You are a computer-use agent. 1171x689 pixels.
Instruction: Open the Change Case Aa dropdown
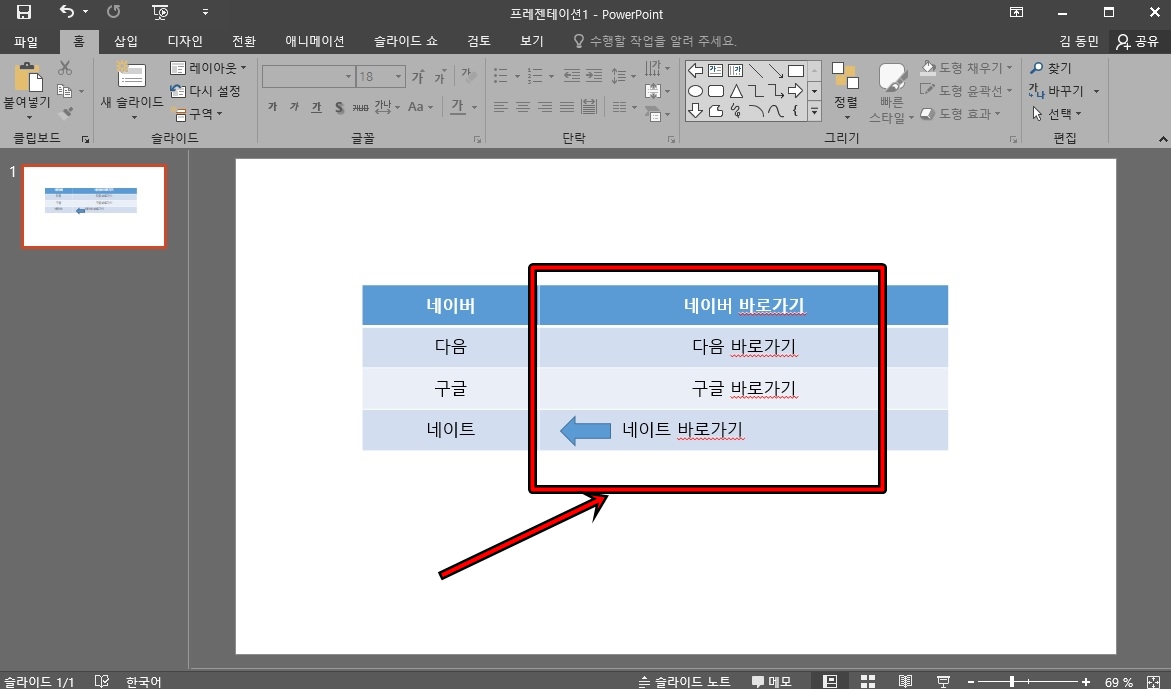point(420,107)
